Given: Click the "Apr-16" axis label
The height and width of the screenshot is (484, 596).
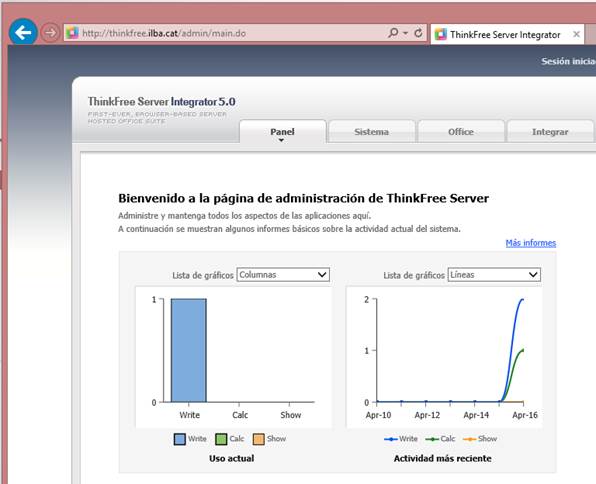Looking at the screenshot, I should click(525, 415).
